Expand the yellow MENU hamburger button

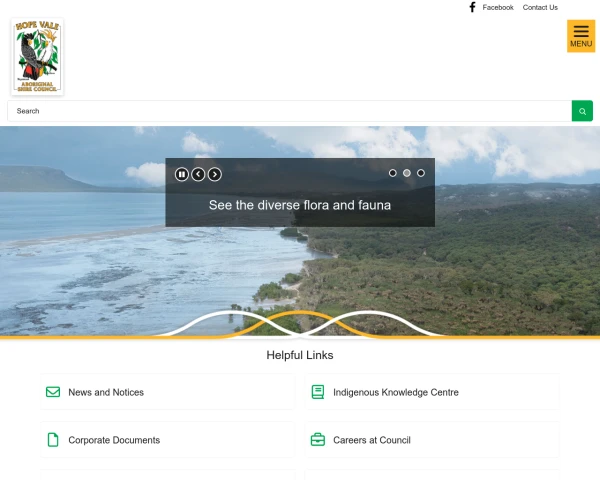click(x=581, y=36)
